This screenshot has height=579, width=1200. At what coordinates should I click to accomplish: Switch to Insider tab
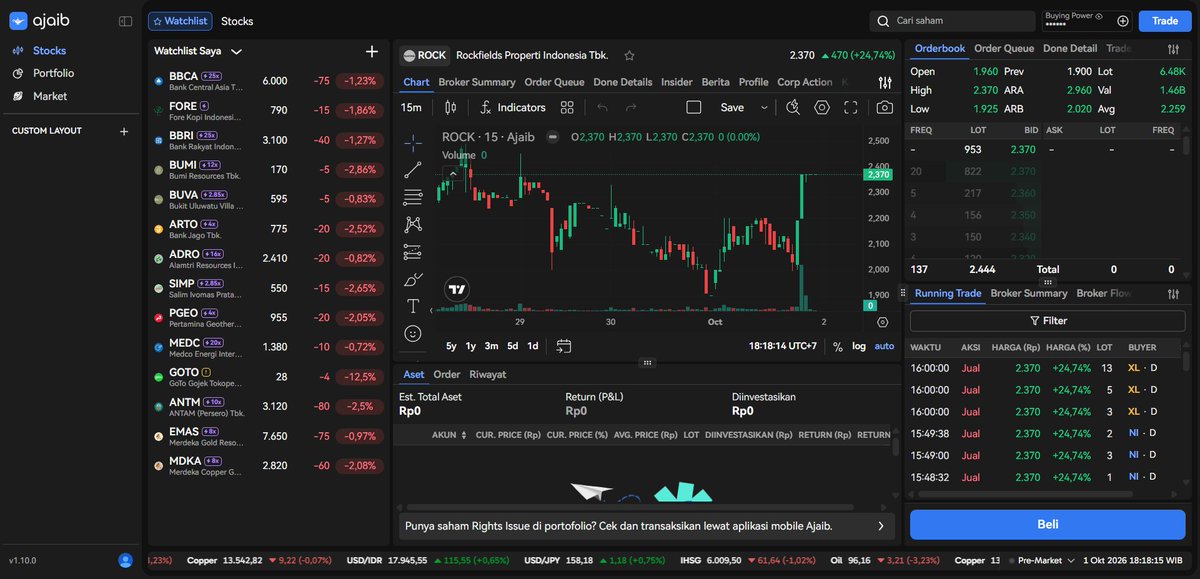(676, 82)
